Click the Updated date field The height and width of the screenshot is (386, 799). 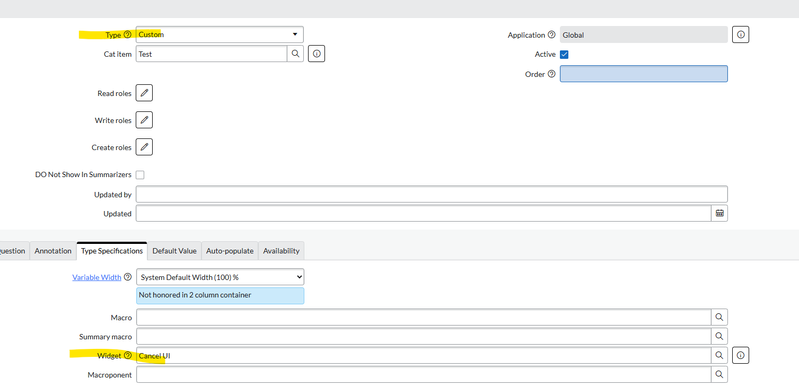pyautogui.click(x=423, y=213)
